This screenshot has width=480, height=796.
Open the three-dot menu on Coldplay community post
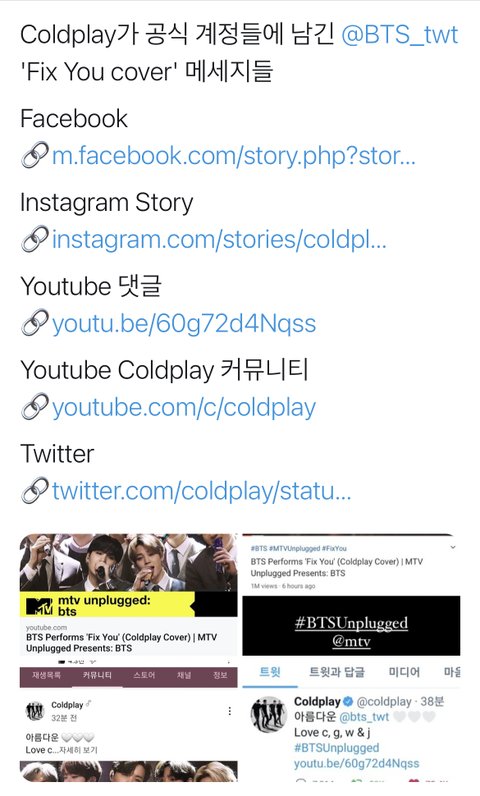point(230,711)
